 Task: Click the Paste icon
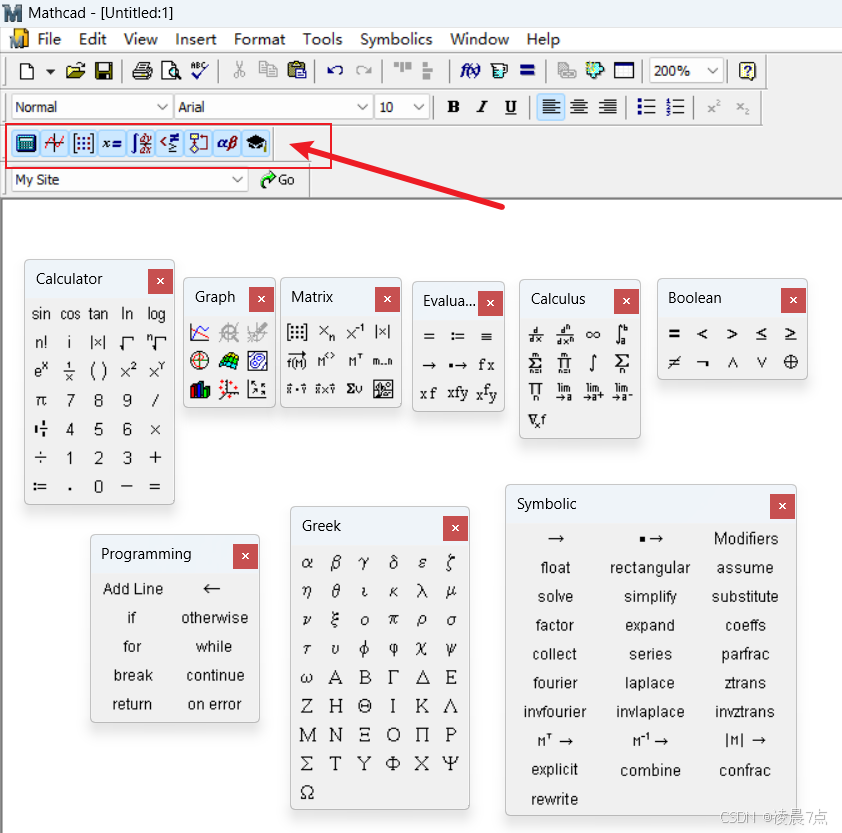pyautogui.click(x=297, y=71)
